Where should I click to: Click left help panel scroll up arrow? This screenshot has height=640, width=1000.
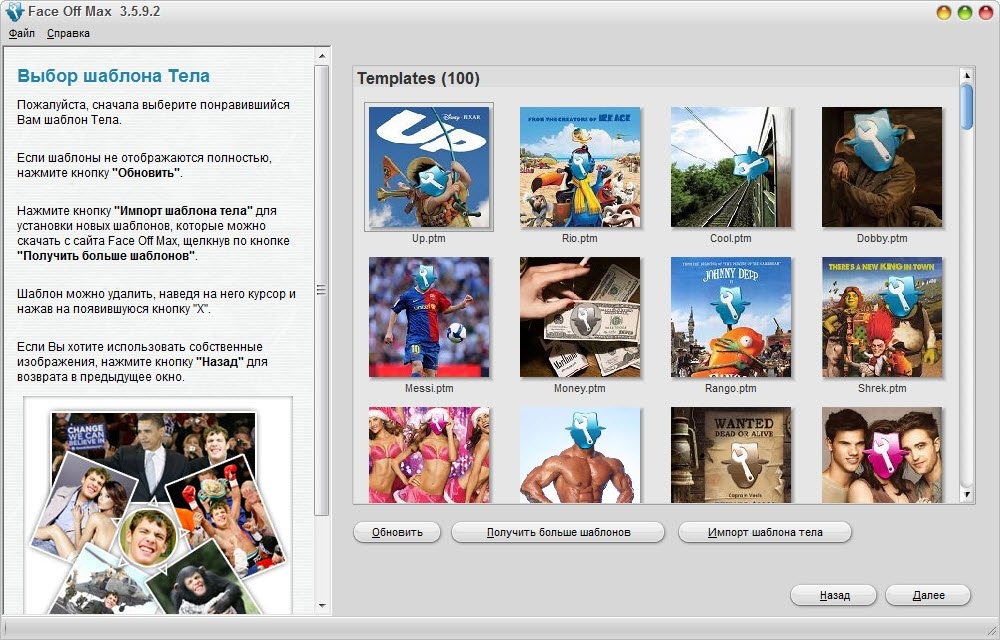click(x=322, y=56)
